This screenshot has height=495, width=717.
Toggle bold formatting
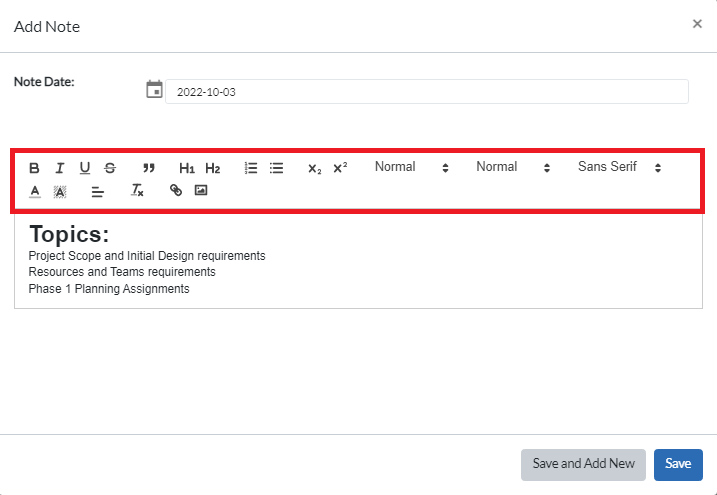[35, 168]
